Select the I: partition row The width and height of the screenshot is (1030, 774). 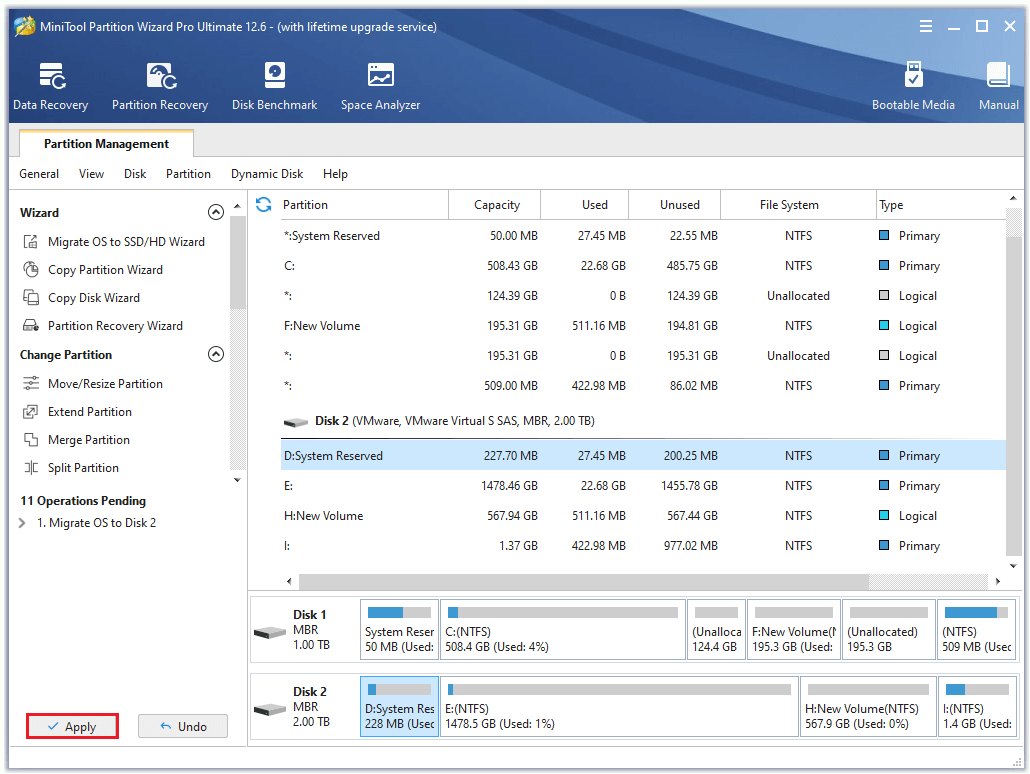coord(643,545)
